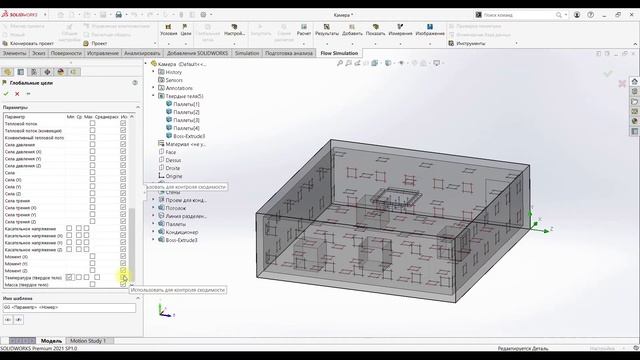The width and height of the screenshot is (640, 360).
Task: Switch to the Поверхности tab
Action: click(x=66, y=53)
